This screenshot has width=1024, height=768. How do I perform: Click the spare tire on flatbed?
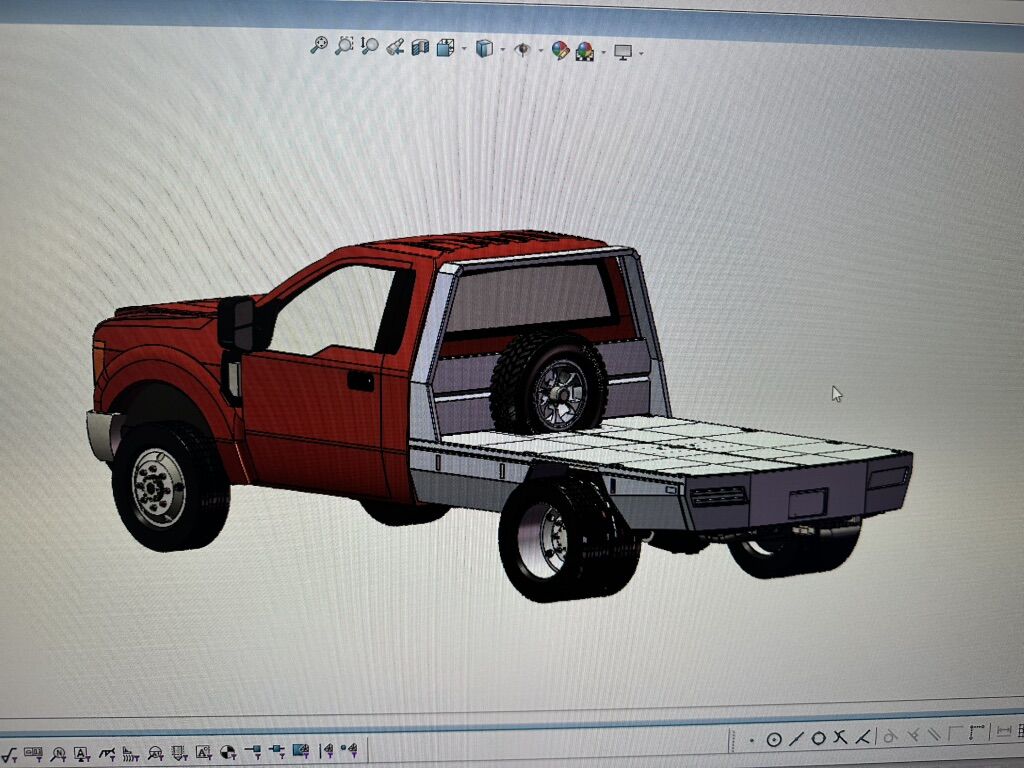coord(549,382)
